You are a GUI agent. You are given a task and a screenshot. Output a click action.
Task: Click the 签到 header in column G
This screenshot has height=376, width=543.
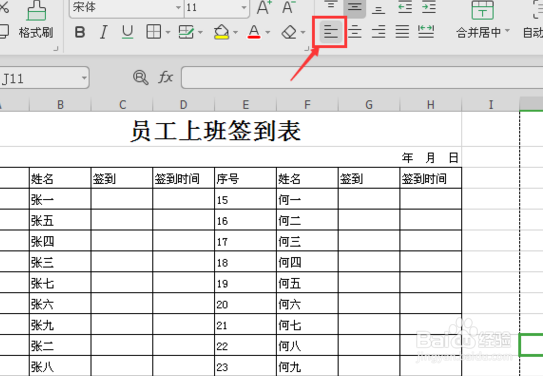click(x=369, y=179)
